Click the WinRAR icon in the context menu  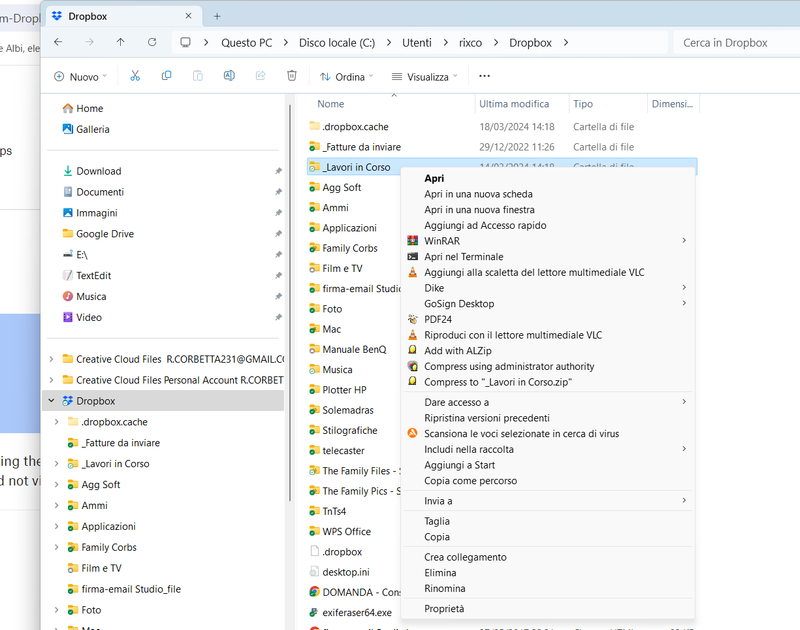[411, 241]
